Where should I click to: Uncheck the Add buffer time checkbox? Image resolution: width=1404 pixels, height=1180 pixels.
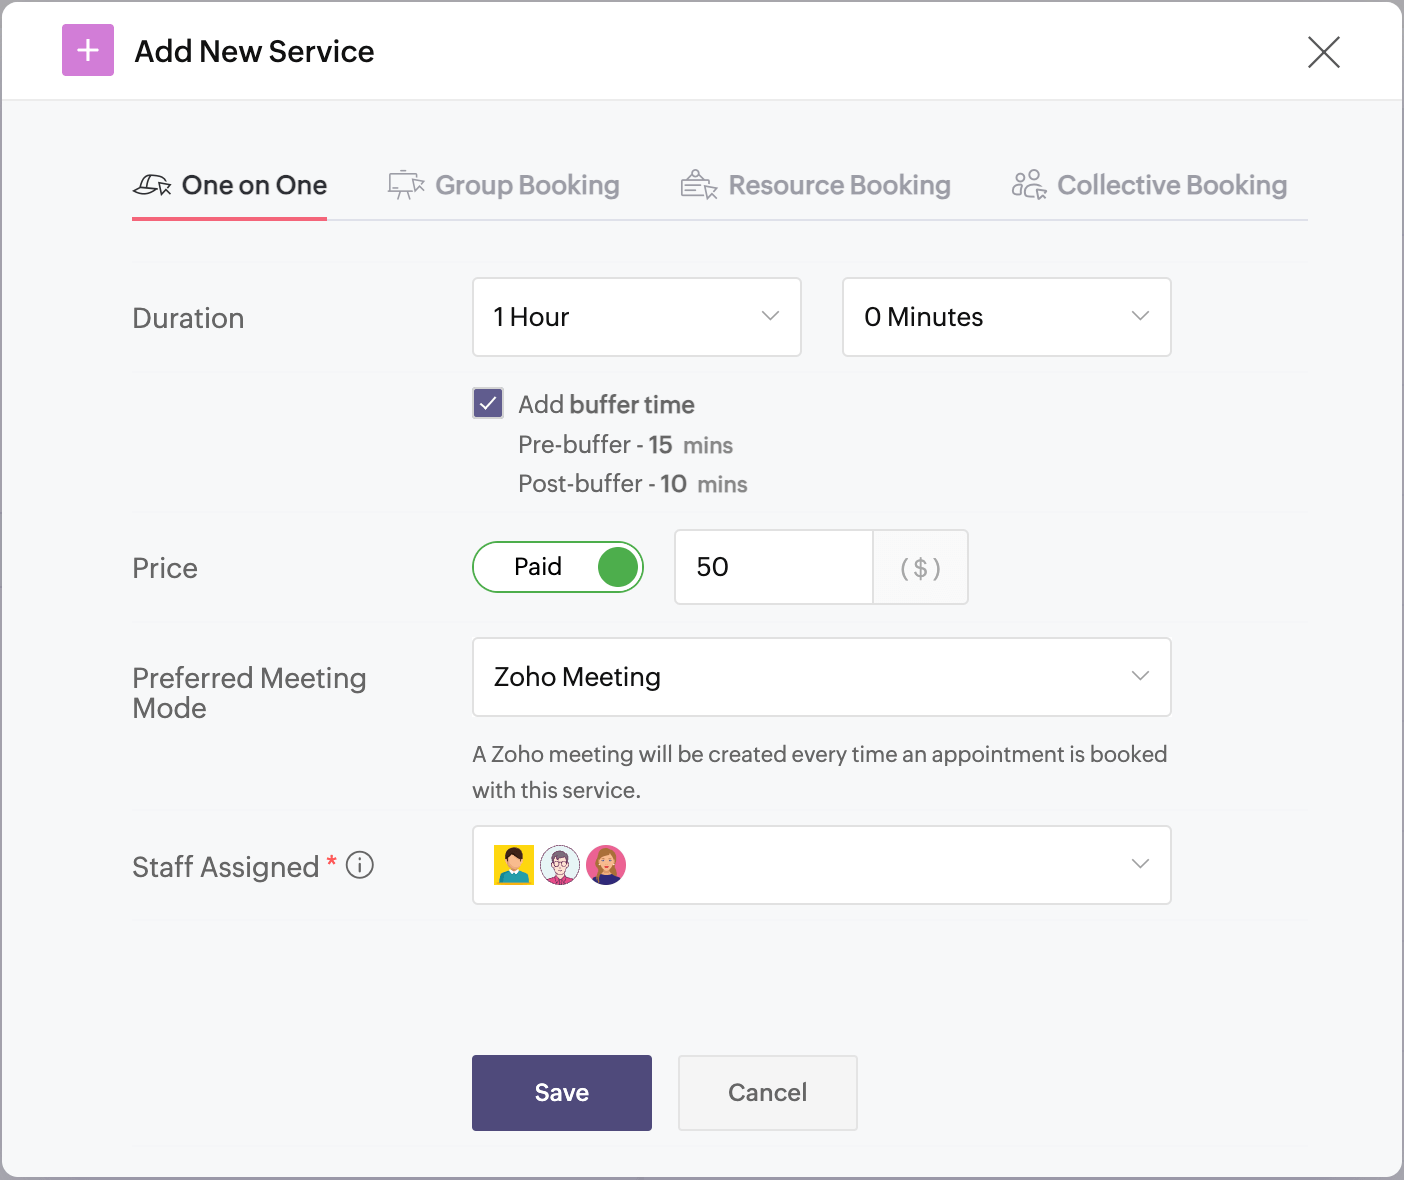488,403
